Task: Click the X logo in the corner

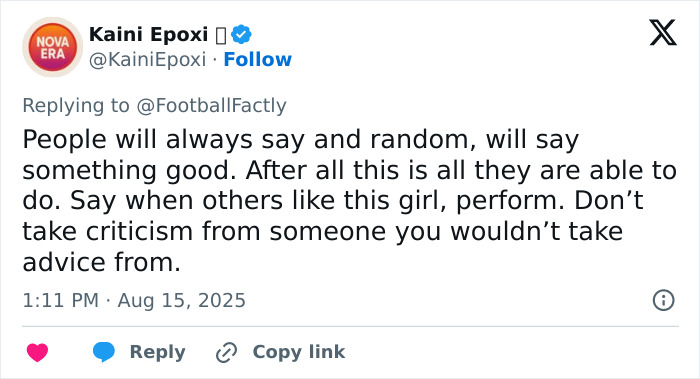Action: [x=663, y=33]
